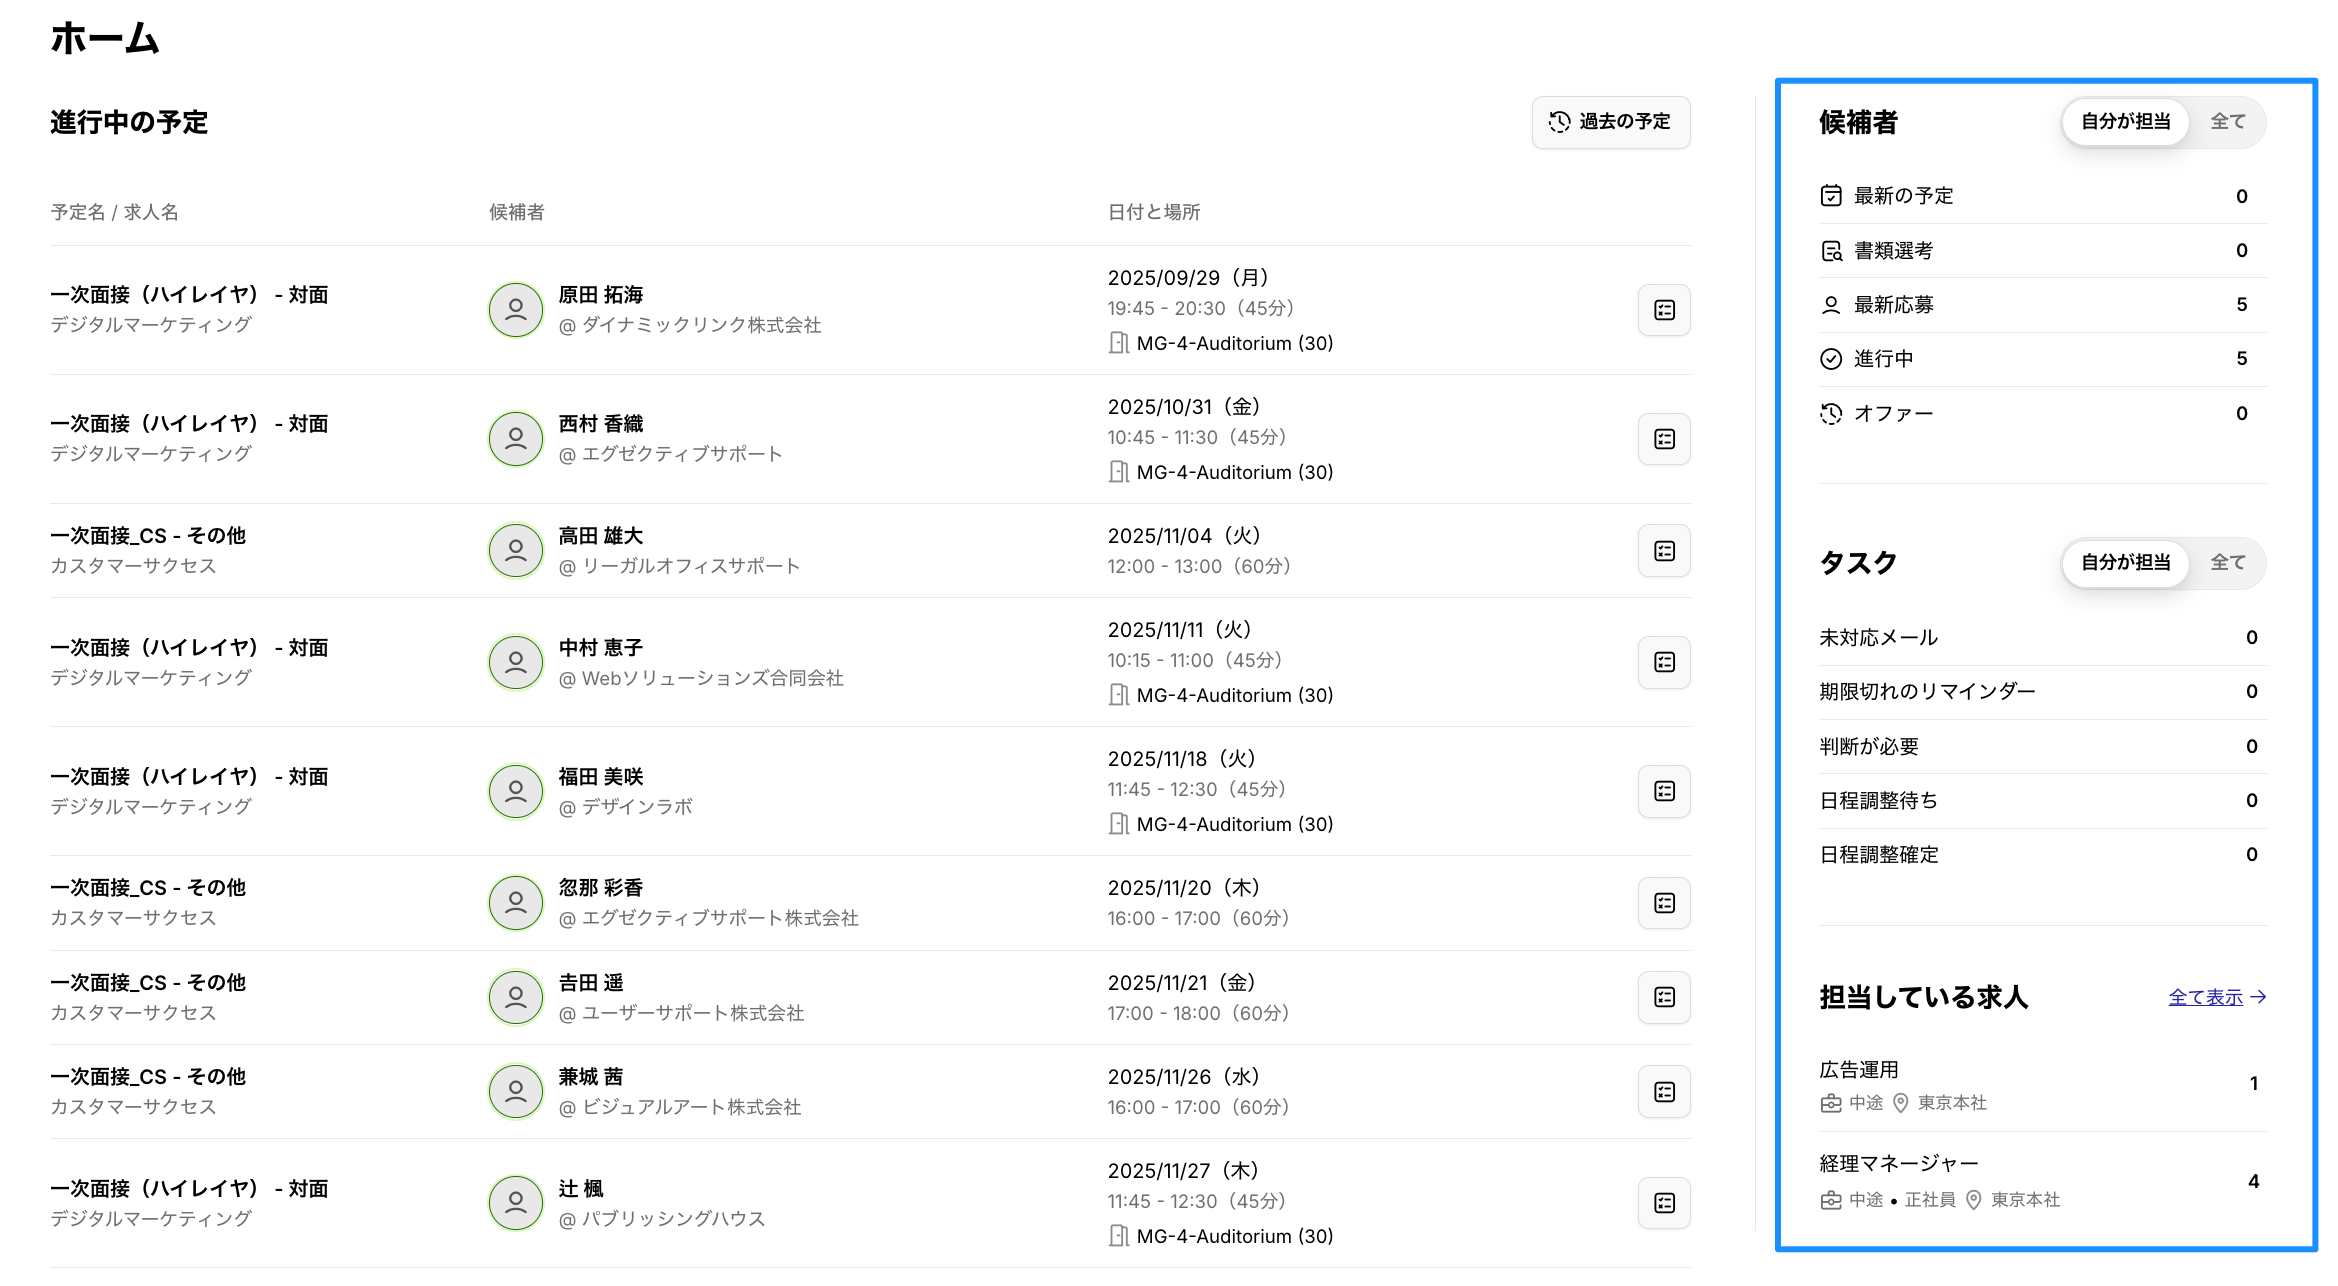Open 過去の予定 history button

1610,122
